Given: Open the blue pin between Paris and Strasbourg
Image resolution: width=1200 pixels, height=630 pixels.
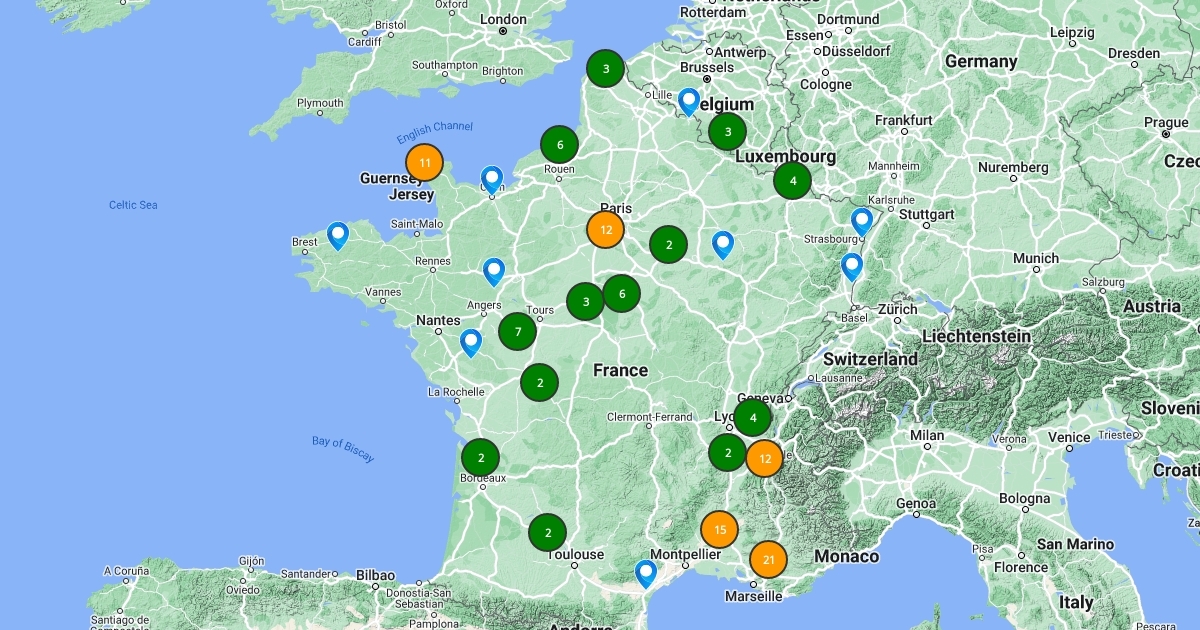Looking at the screenshot, I should point(722,244).
